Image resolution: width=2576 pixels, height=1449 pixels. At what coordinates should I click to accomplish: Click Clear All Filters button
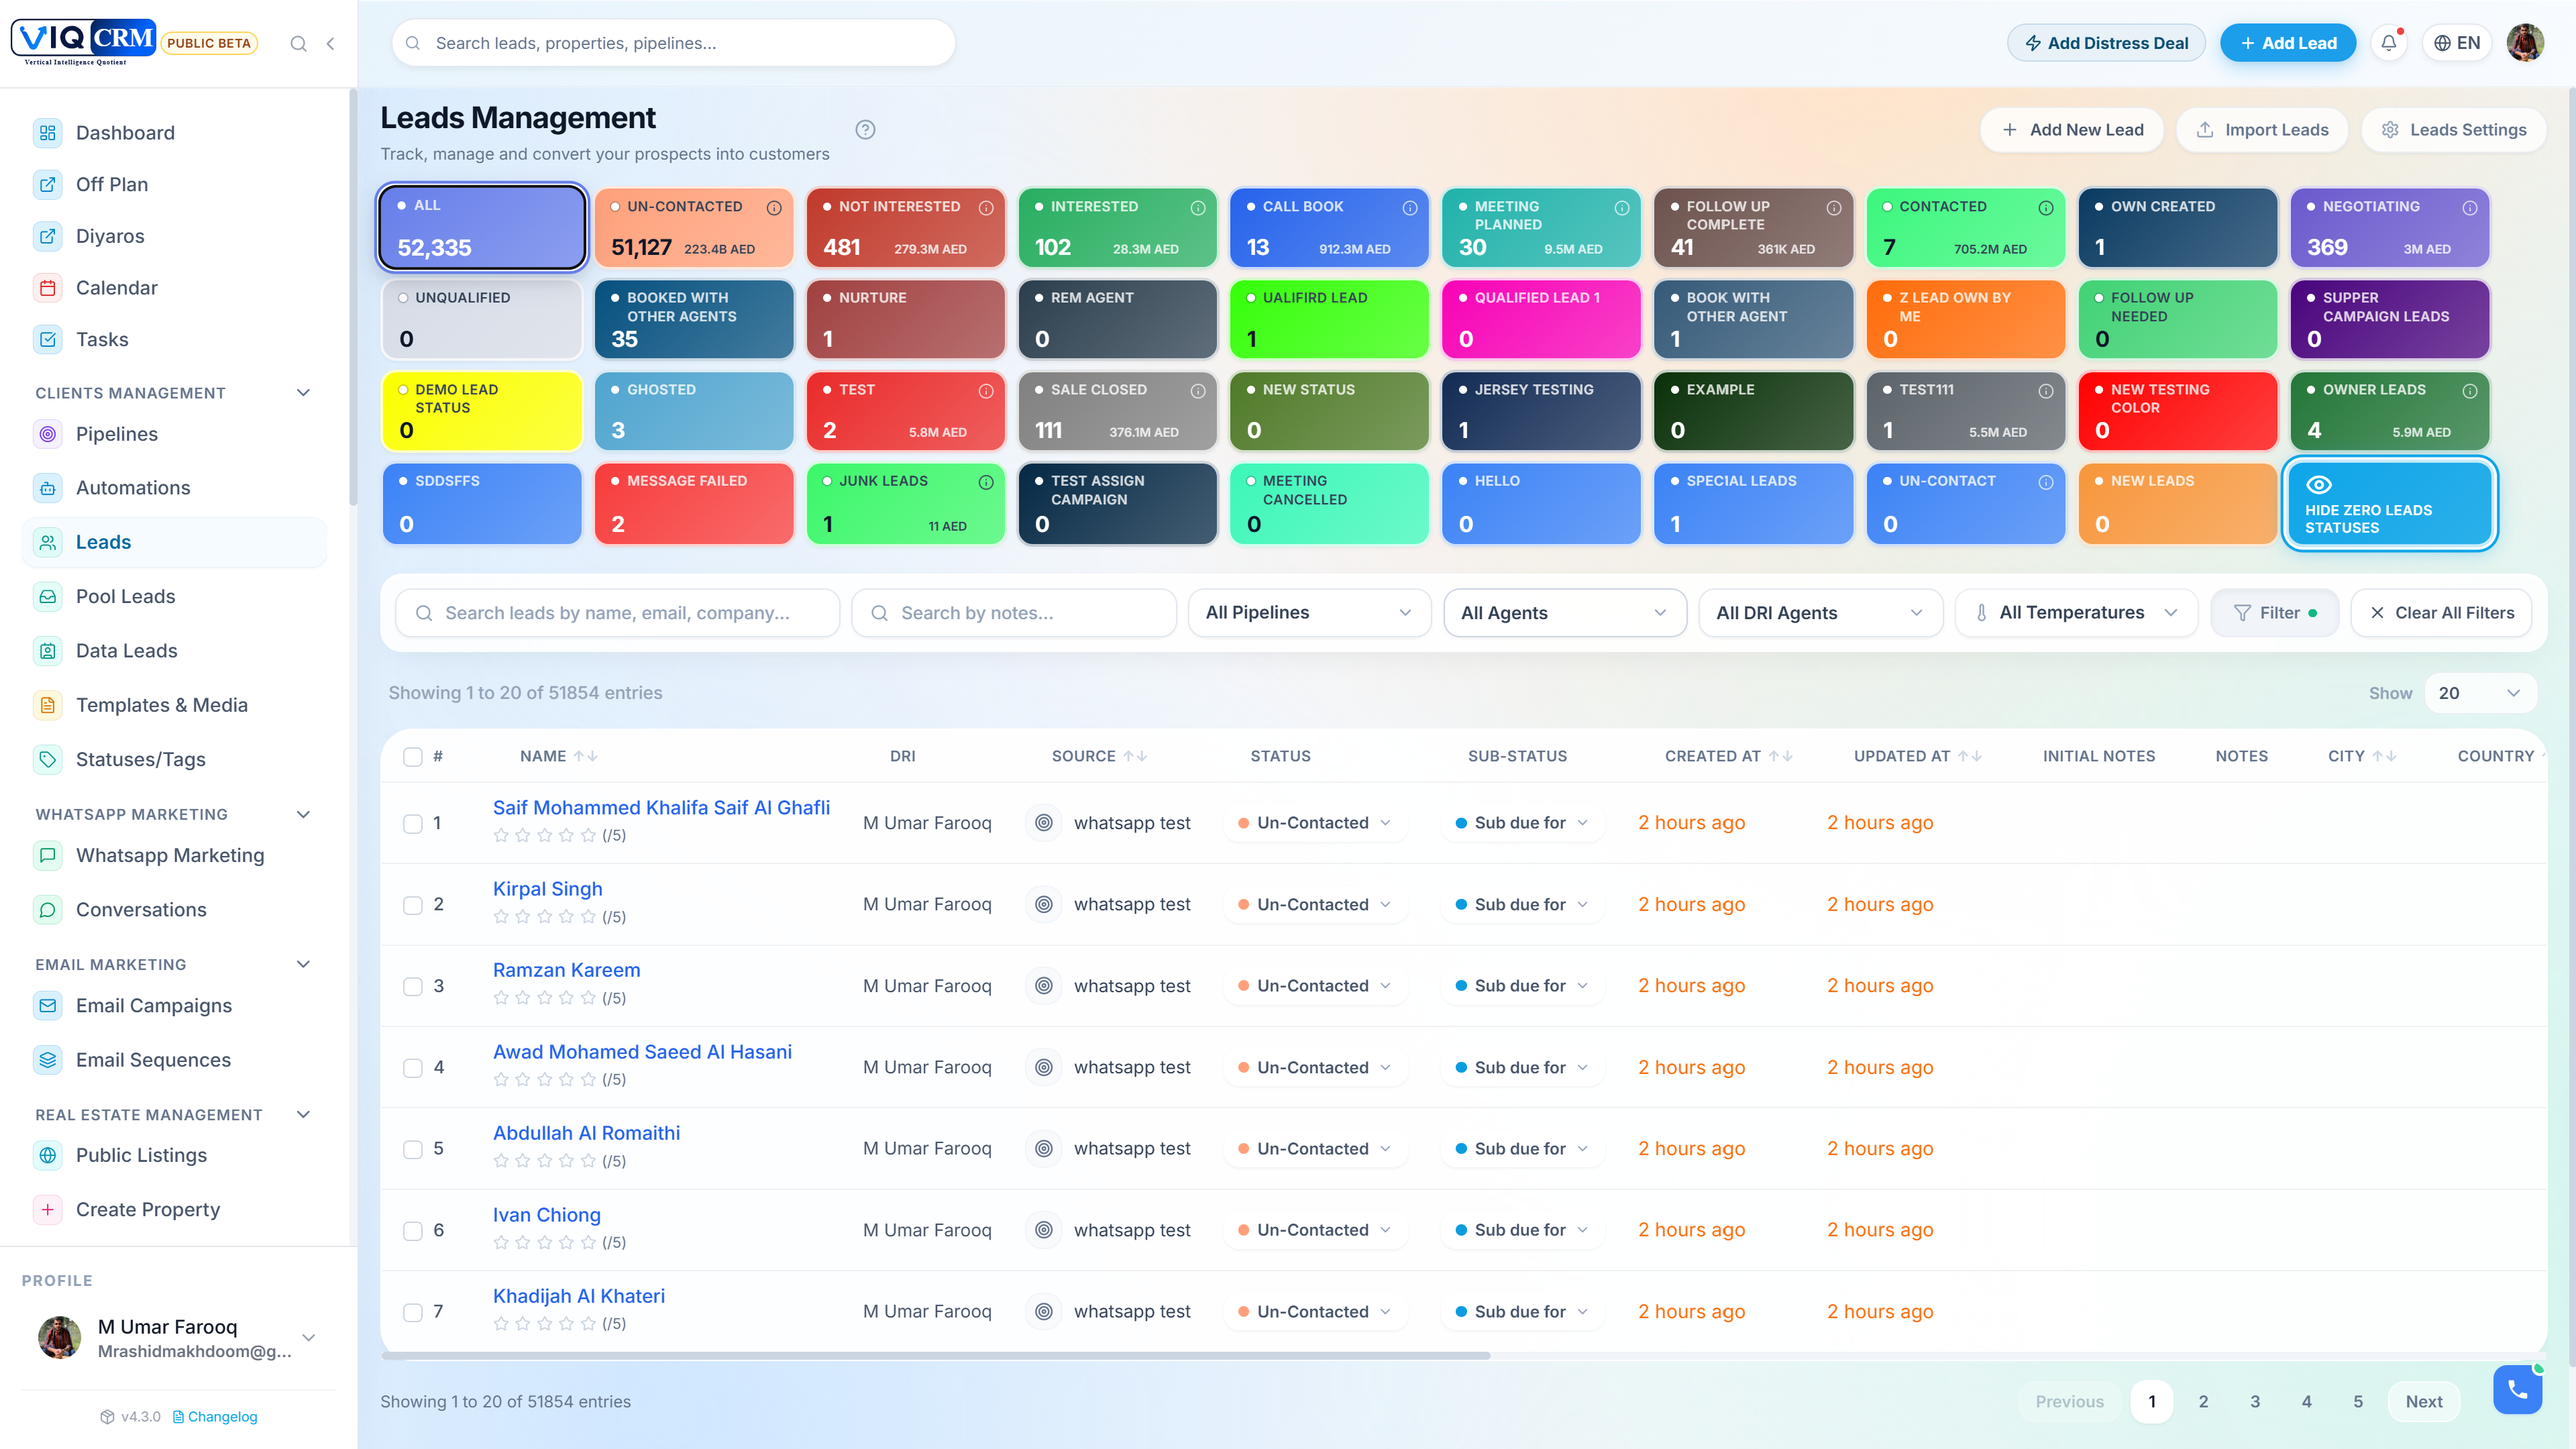[2442, 613]
